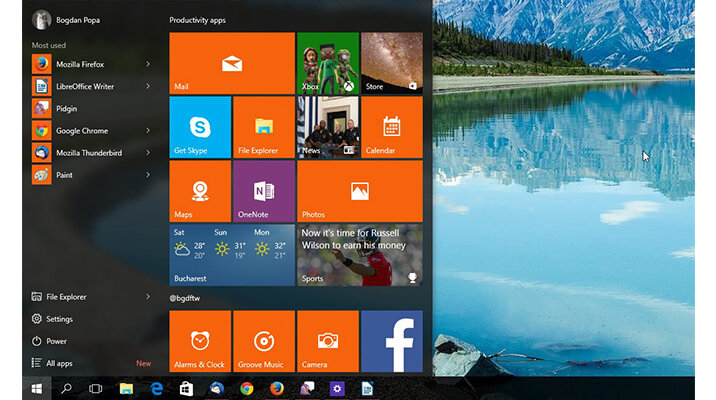Open the OneNote tile

[x=264, y=191]
